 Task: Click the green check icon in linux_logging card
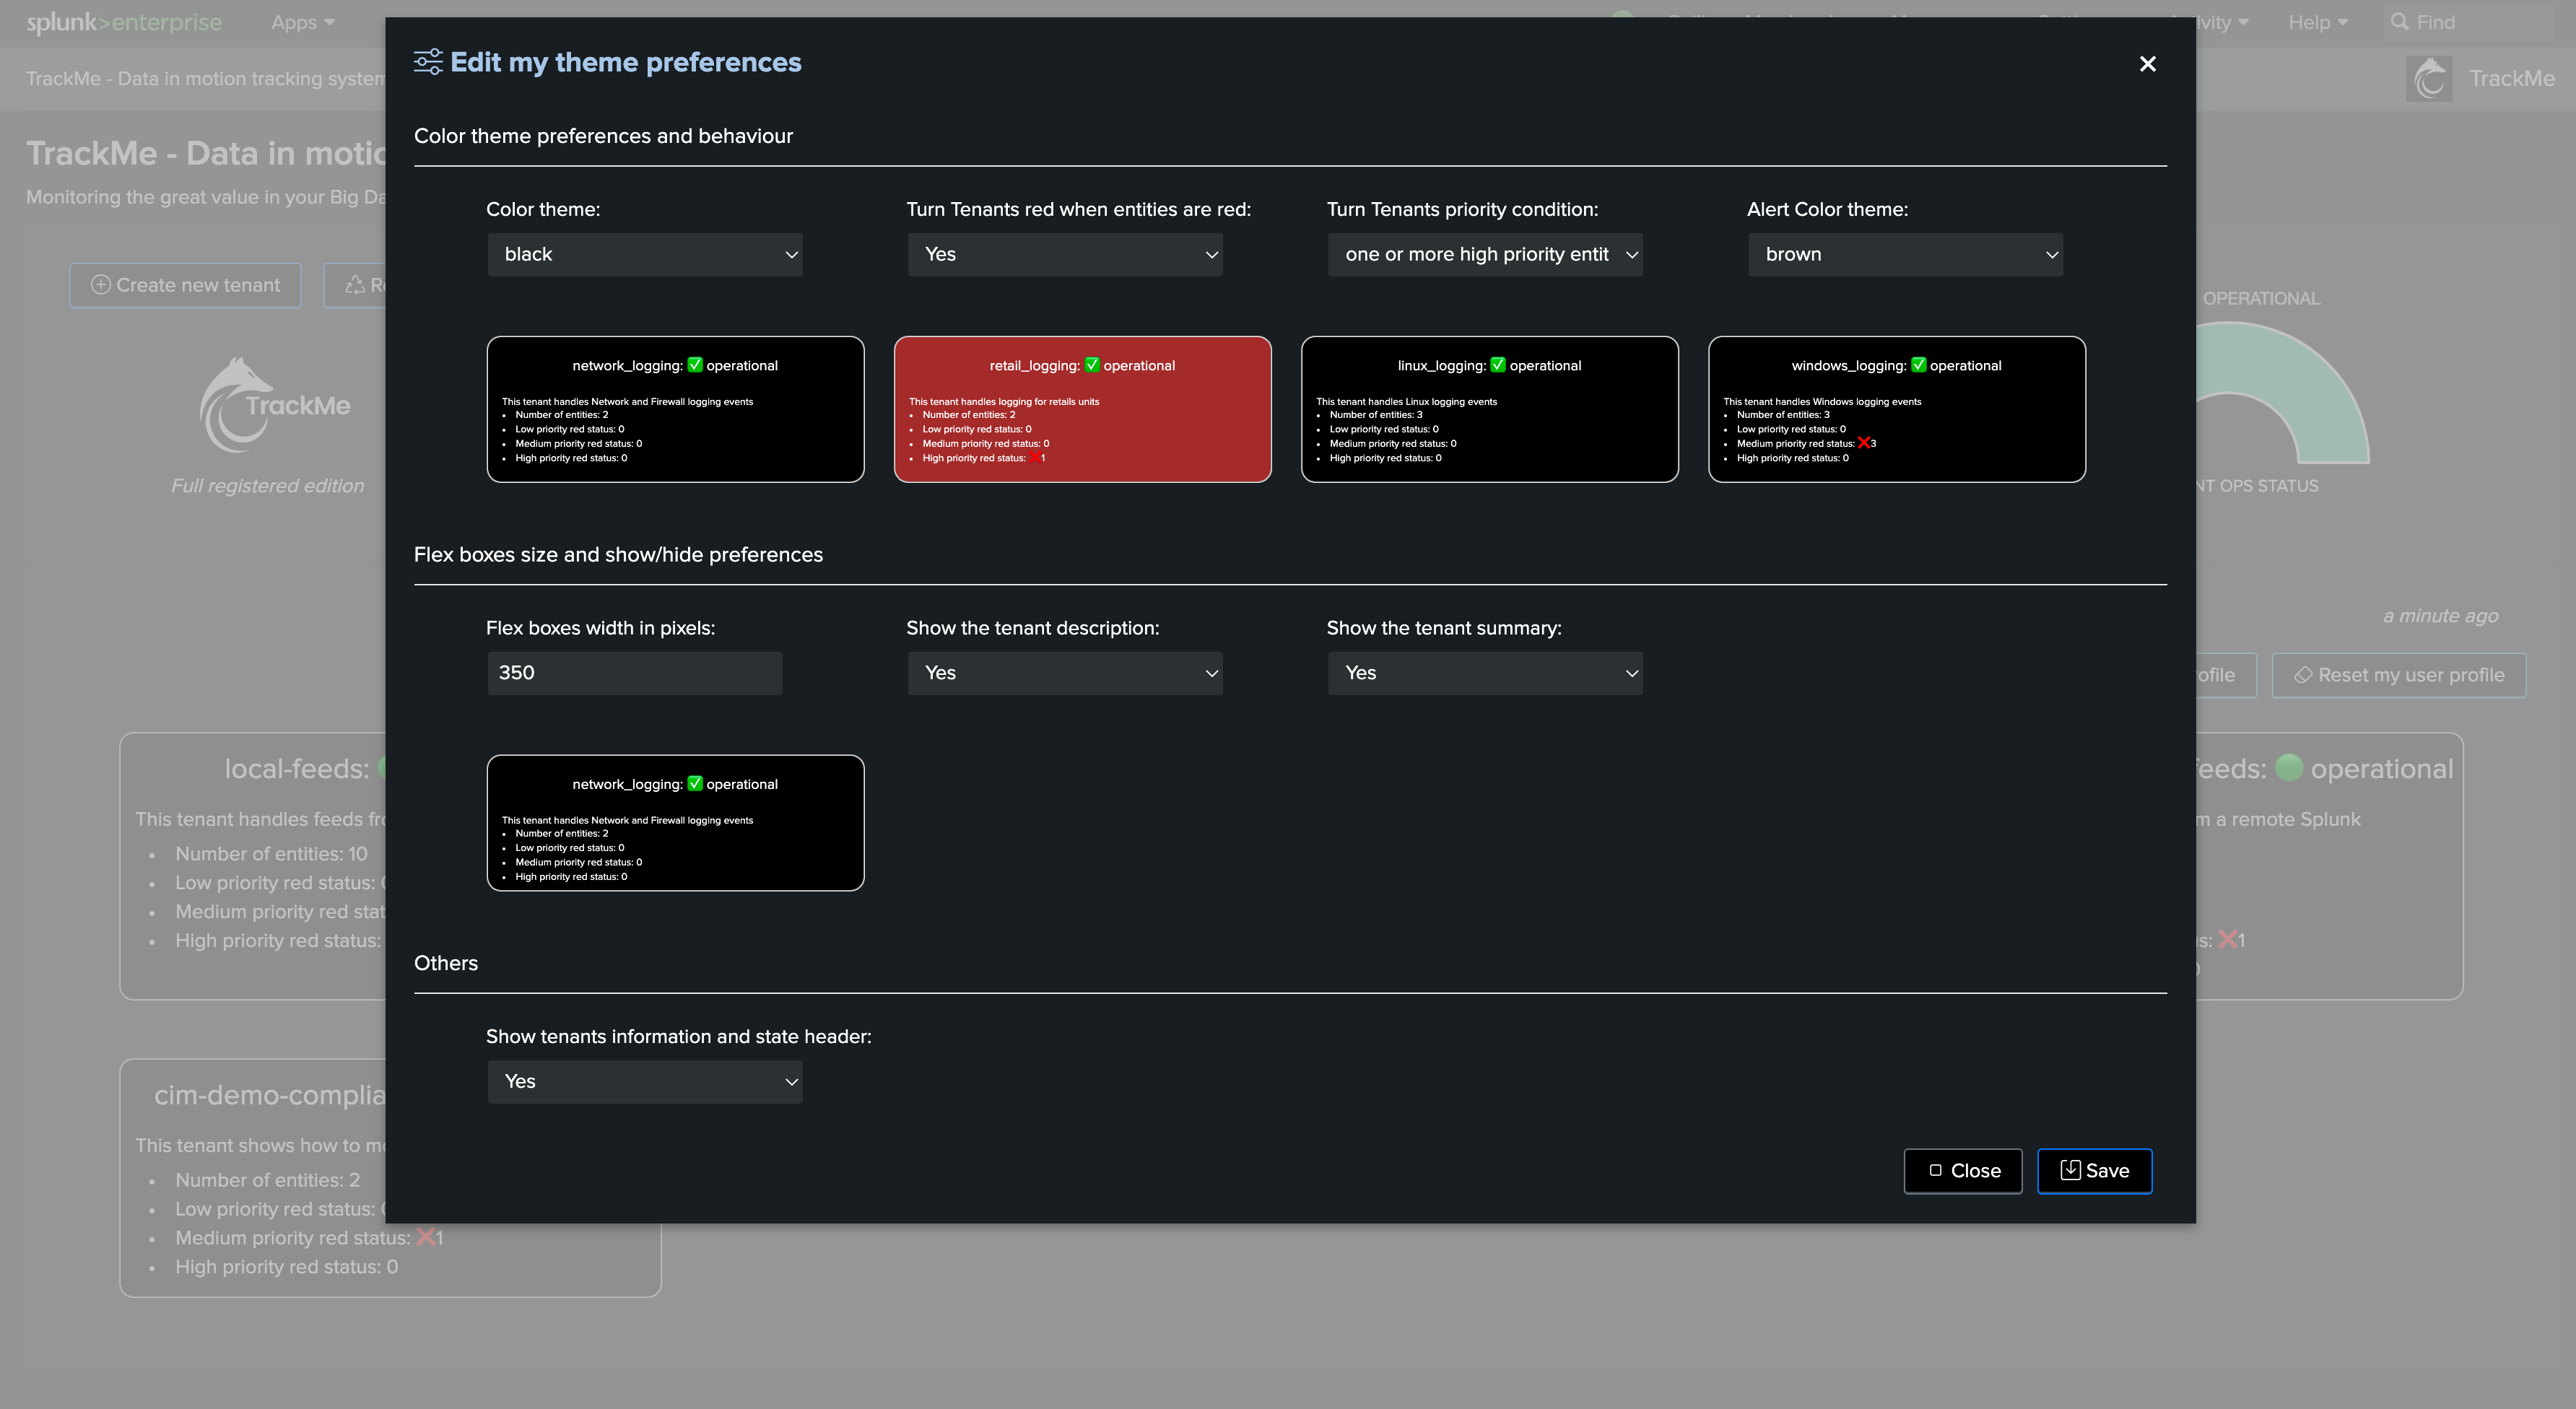pos(1498,365)
